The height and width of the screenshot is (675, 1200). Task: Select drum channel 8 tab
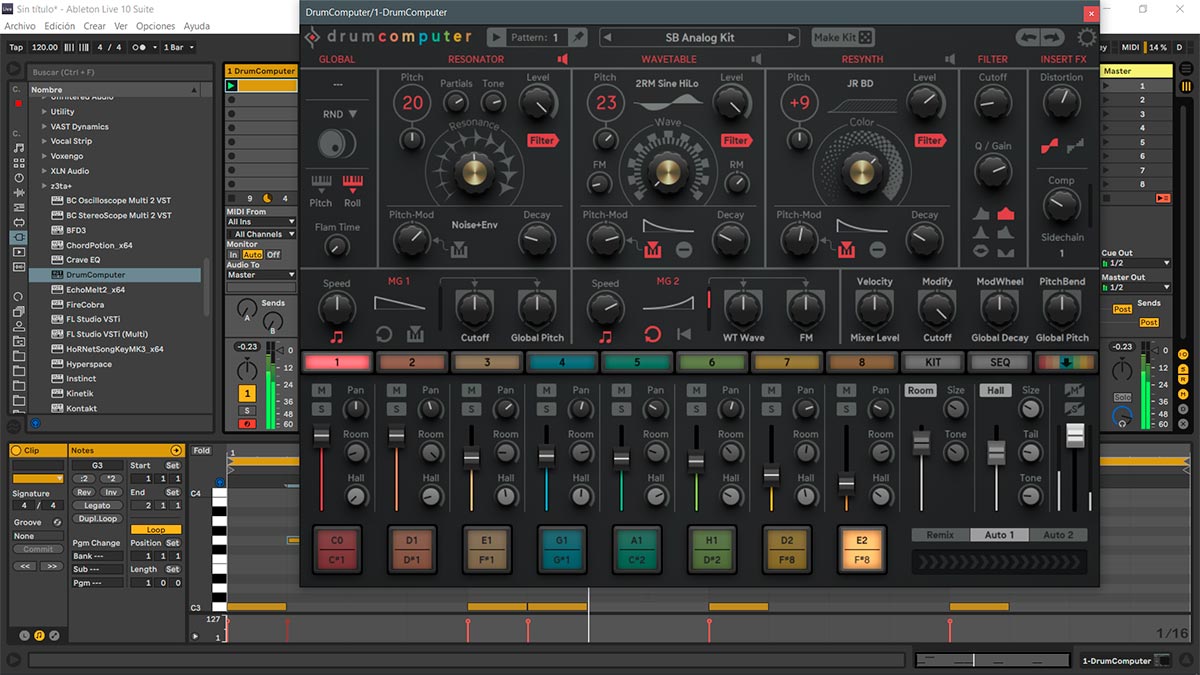pos(862,362)
